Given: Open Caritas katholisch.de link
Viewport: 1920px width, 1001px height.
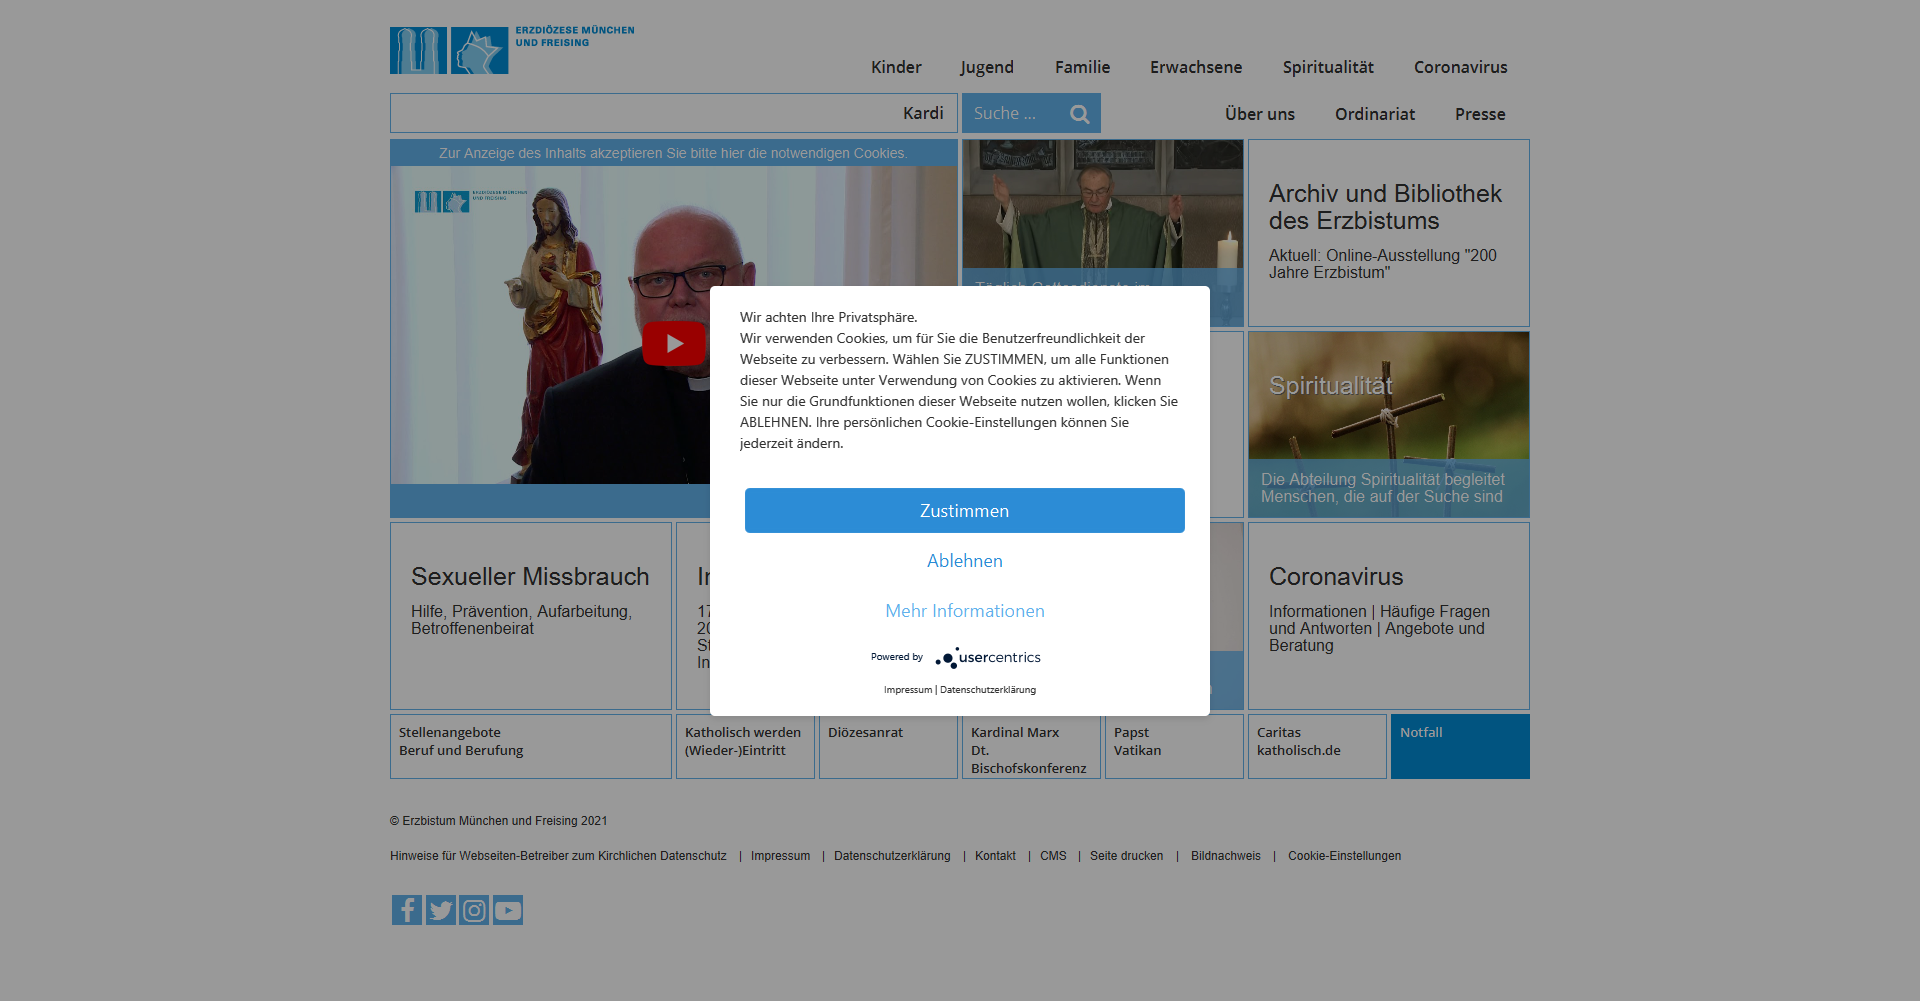Looking at the screenshot, I should [x=1317, y=746].
